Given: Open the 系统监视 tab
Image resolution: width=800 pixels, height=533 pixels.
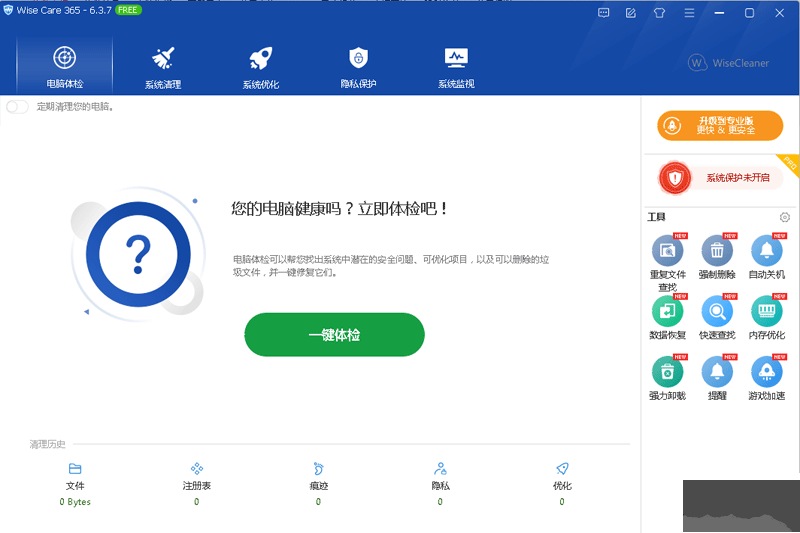Looking at the screenshot, I should 456,66.
